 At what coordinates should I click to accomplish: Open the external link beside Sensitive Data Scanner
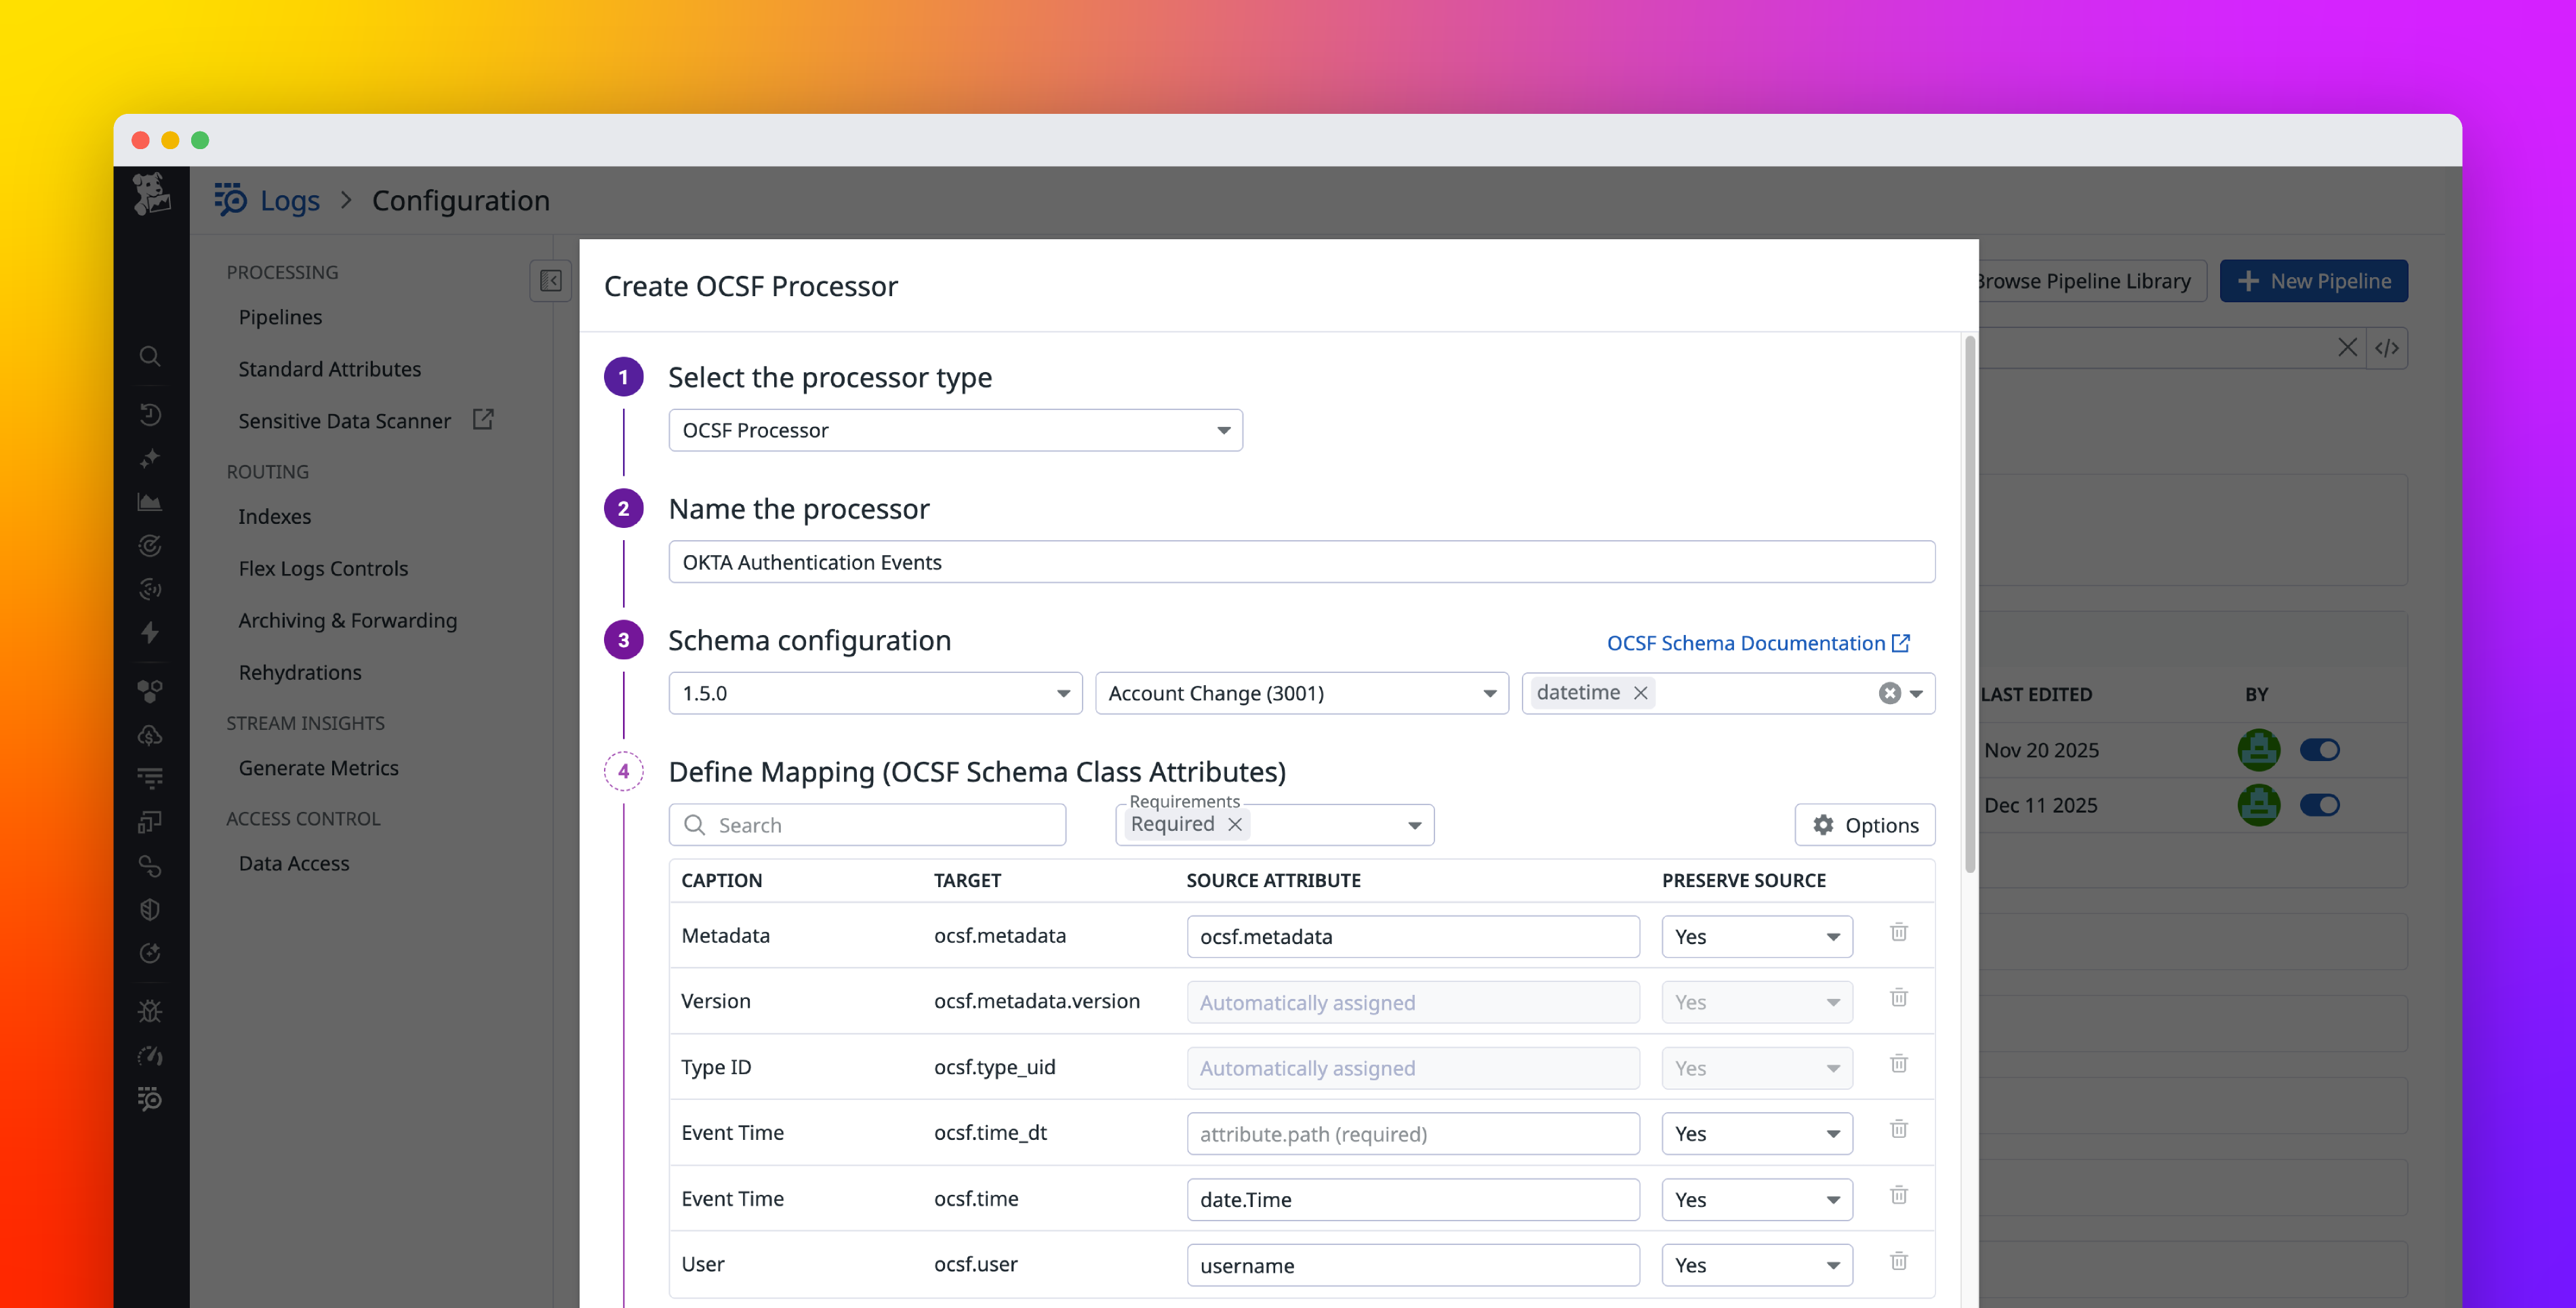click(x=484, y=420)
